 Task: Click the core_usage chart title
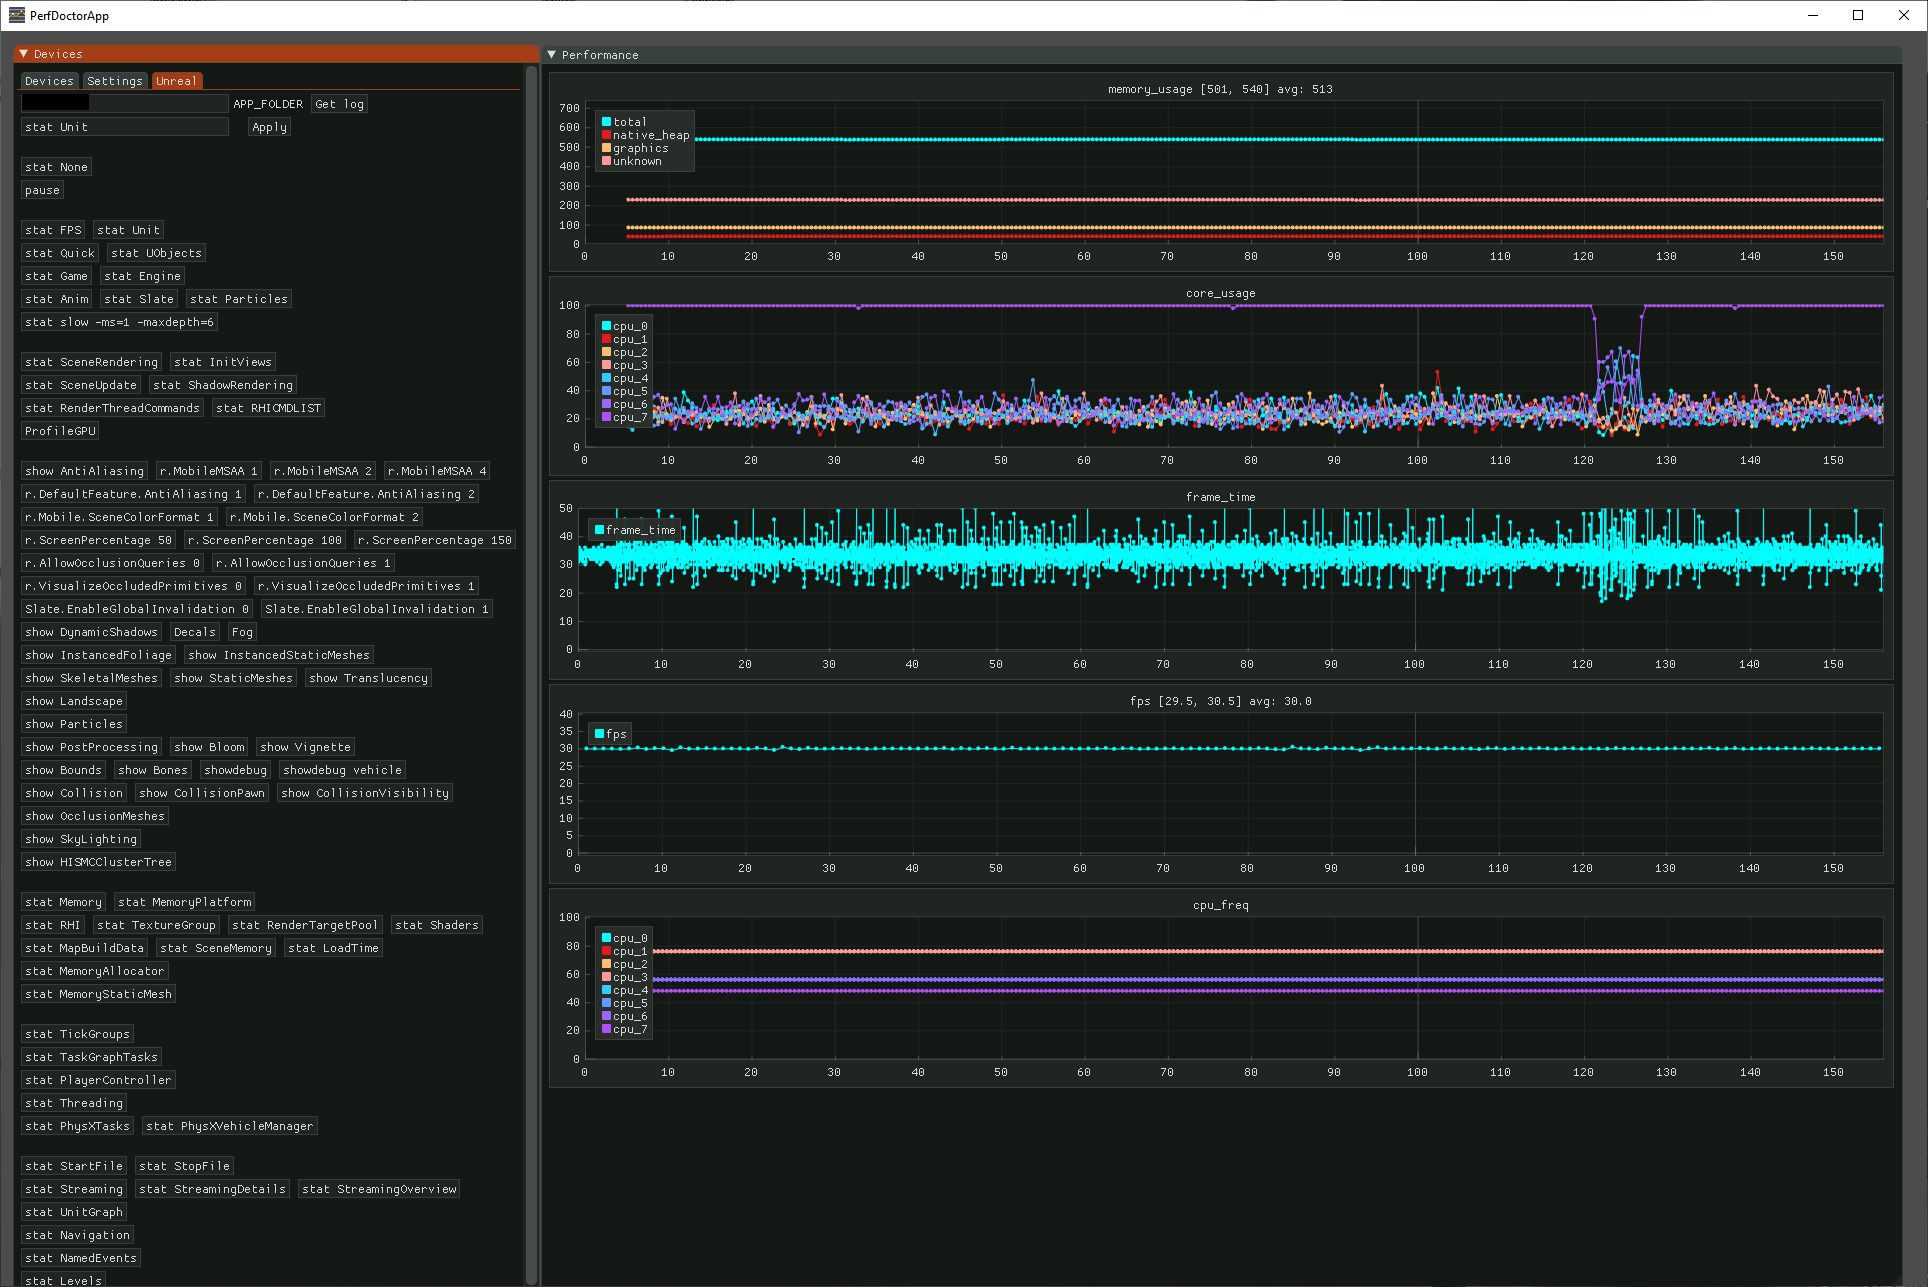pos(1220,293)
